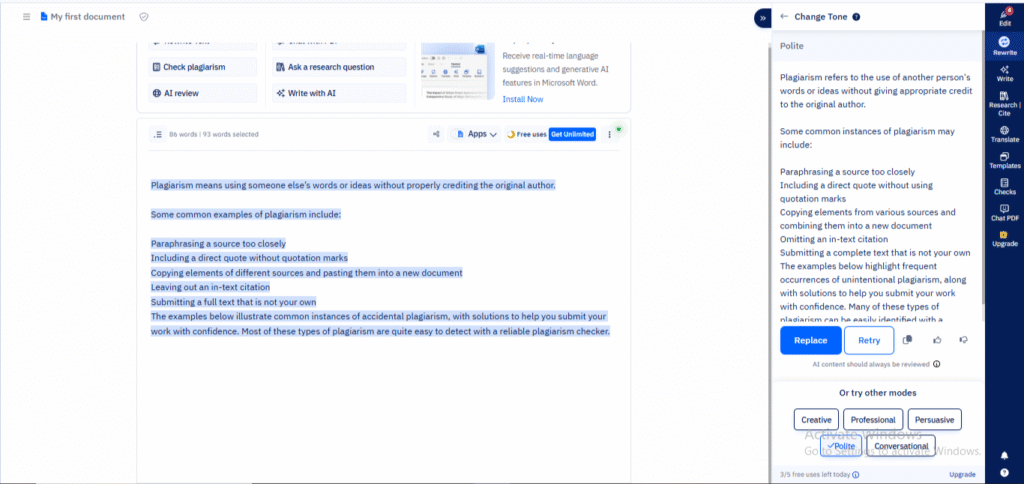Open the three-dot more options menu
Image resolution: width=1024 pixels, height=484 pixels.
tap(609, 134)
